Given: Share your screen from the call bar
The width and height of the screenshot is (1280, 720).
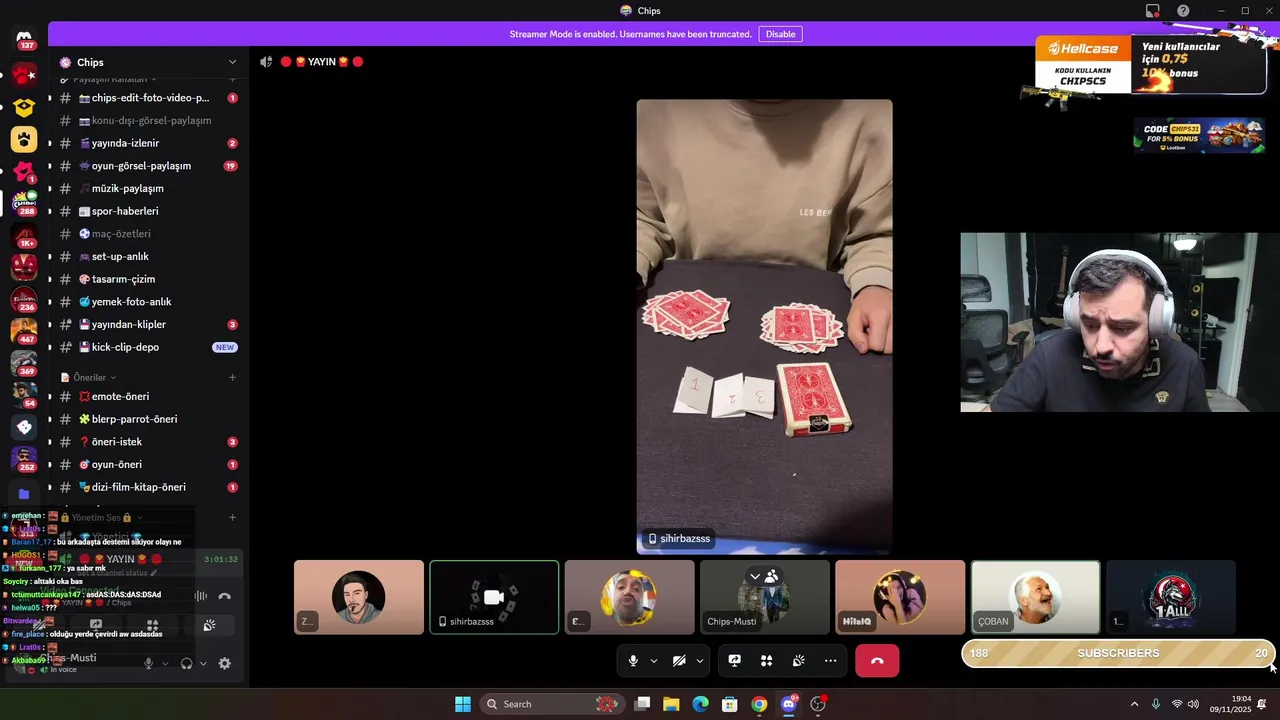Looking at the screenshot, I should pyautogui.click(x=734, y=661).
